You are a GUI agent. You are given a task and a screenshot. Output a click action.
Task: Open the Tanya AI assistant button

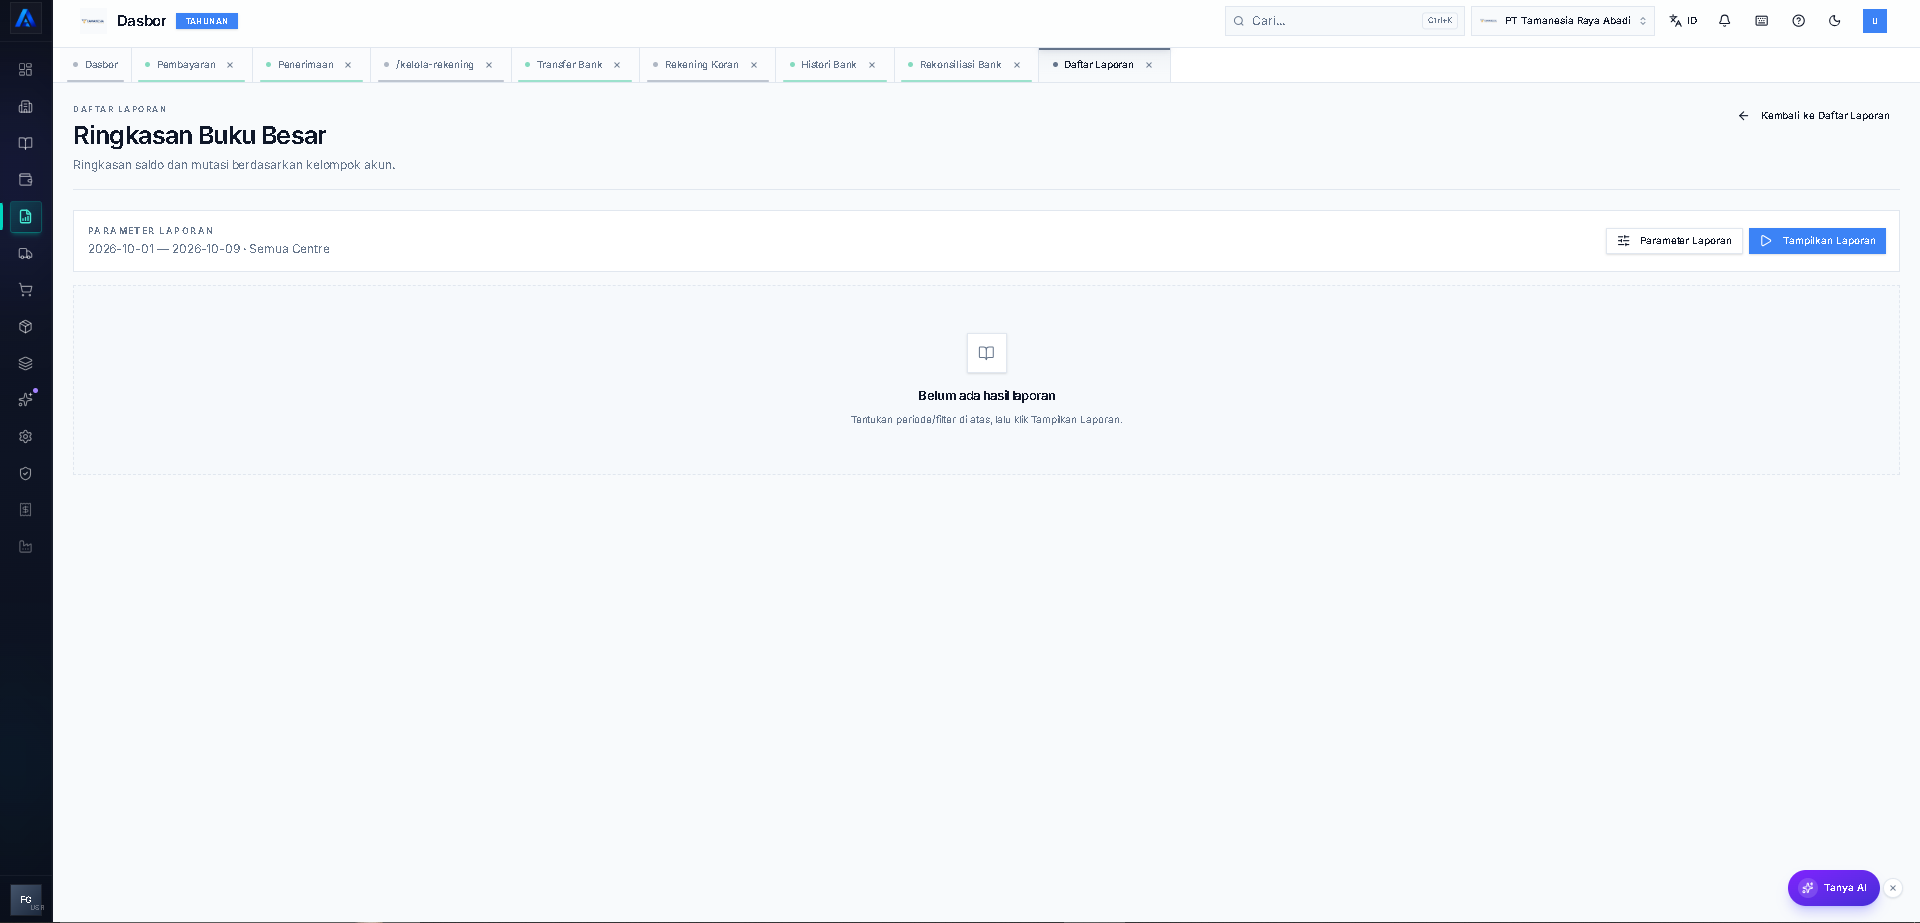tap(1833, 888)
